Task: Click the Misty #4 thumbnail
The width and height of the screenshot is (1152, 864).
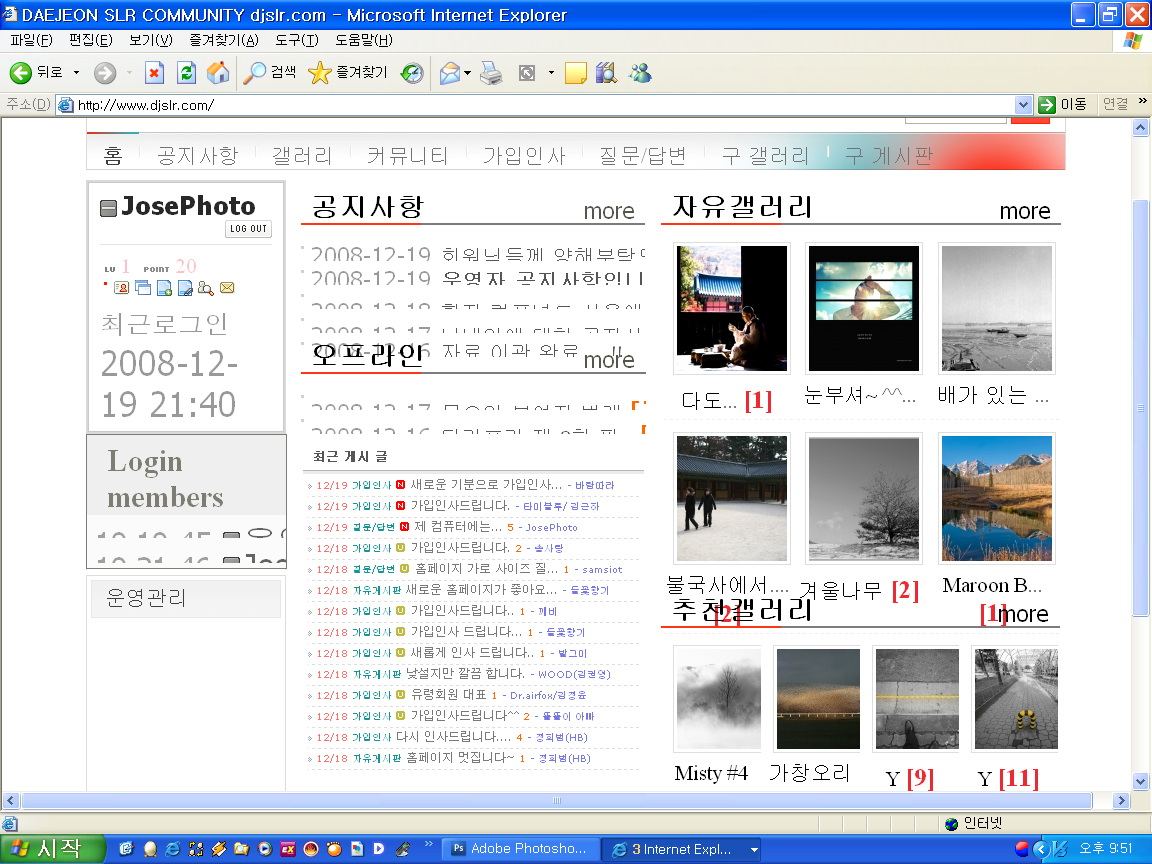Action: click(716, 698)
